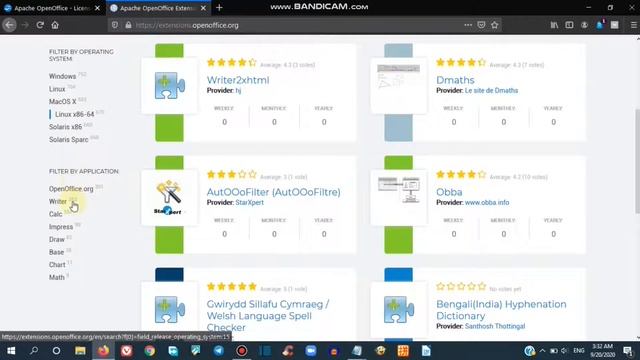Filter by Math application
The width and height of the screenshot is (640, 360).
[x=57, y=278]
